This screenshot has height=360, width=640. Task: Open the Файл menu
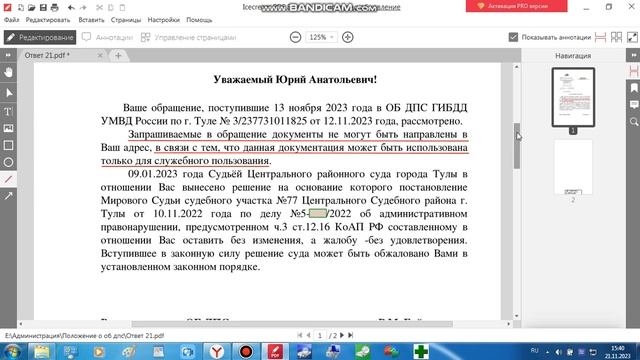pos(11,20)
